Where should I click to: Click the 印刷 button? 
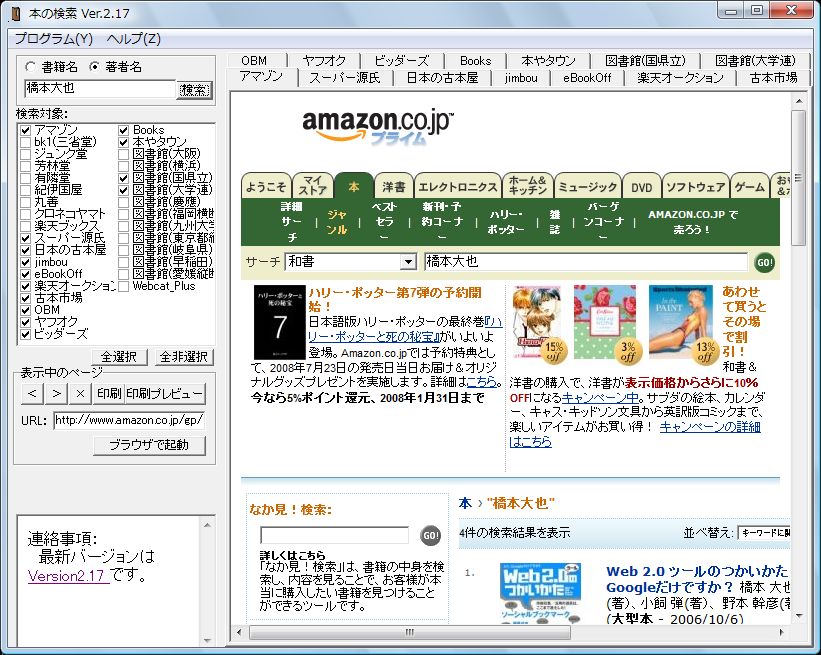(108, 393)
